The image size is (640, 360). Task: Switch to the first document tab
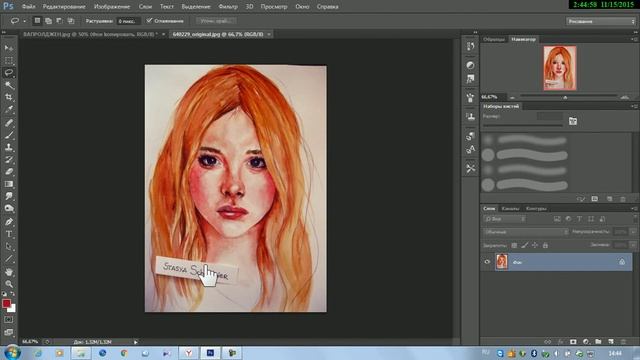point(89,34)
